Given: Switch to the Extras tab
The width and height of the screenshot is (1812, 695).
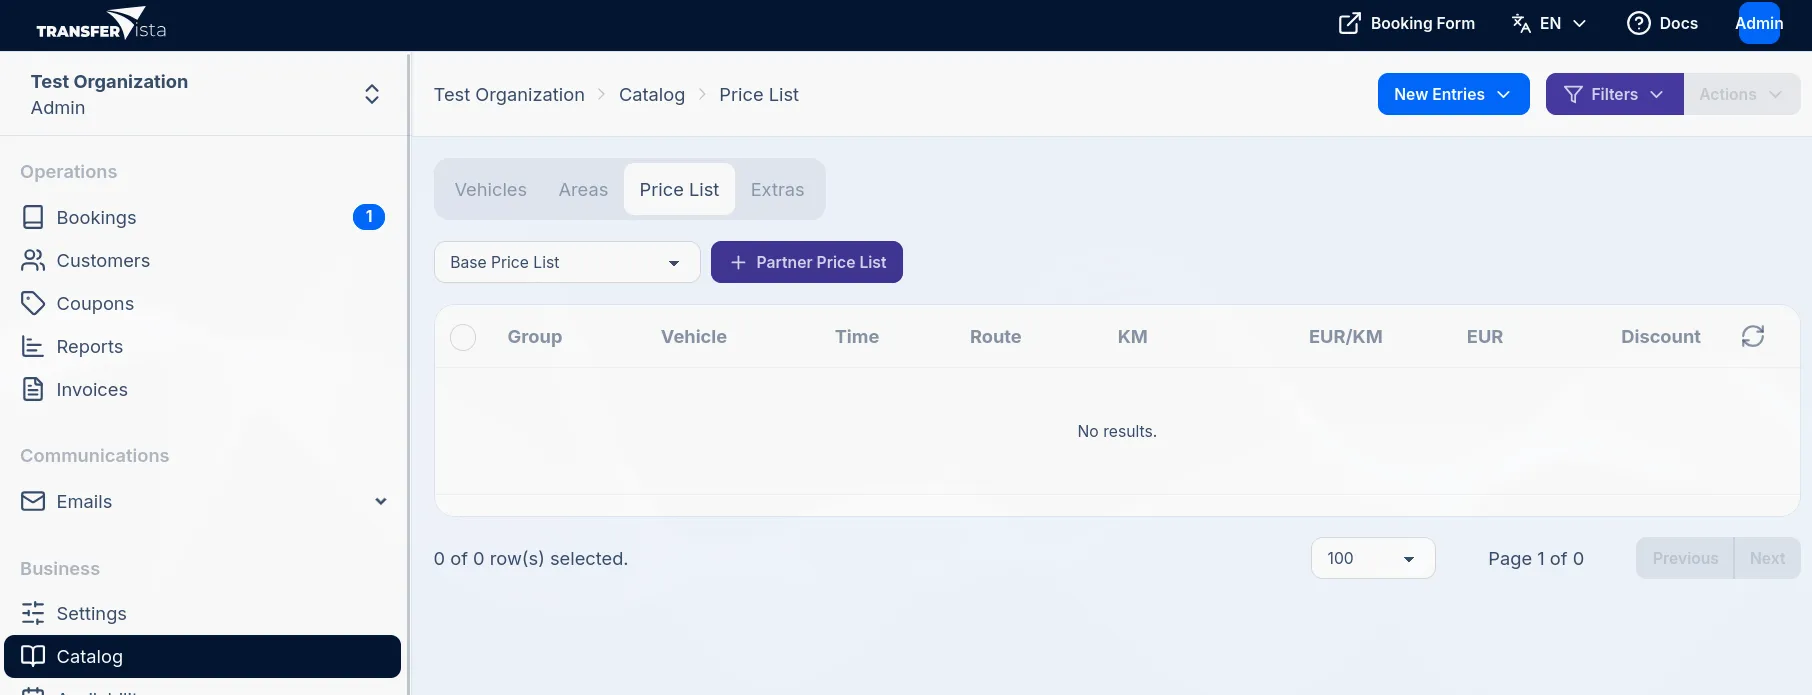Looking at the screenshot, I should click(777, 189).
